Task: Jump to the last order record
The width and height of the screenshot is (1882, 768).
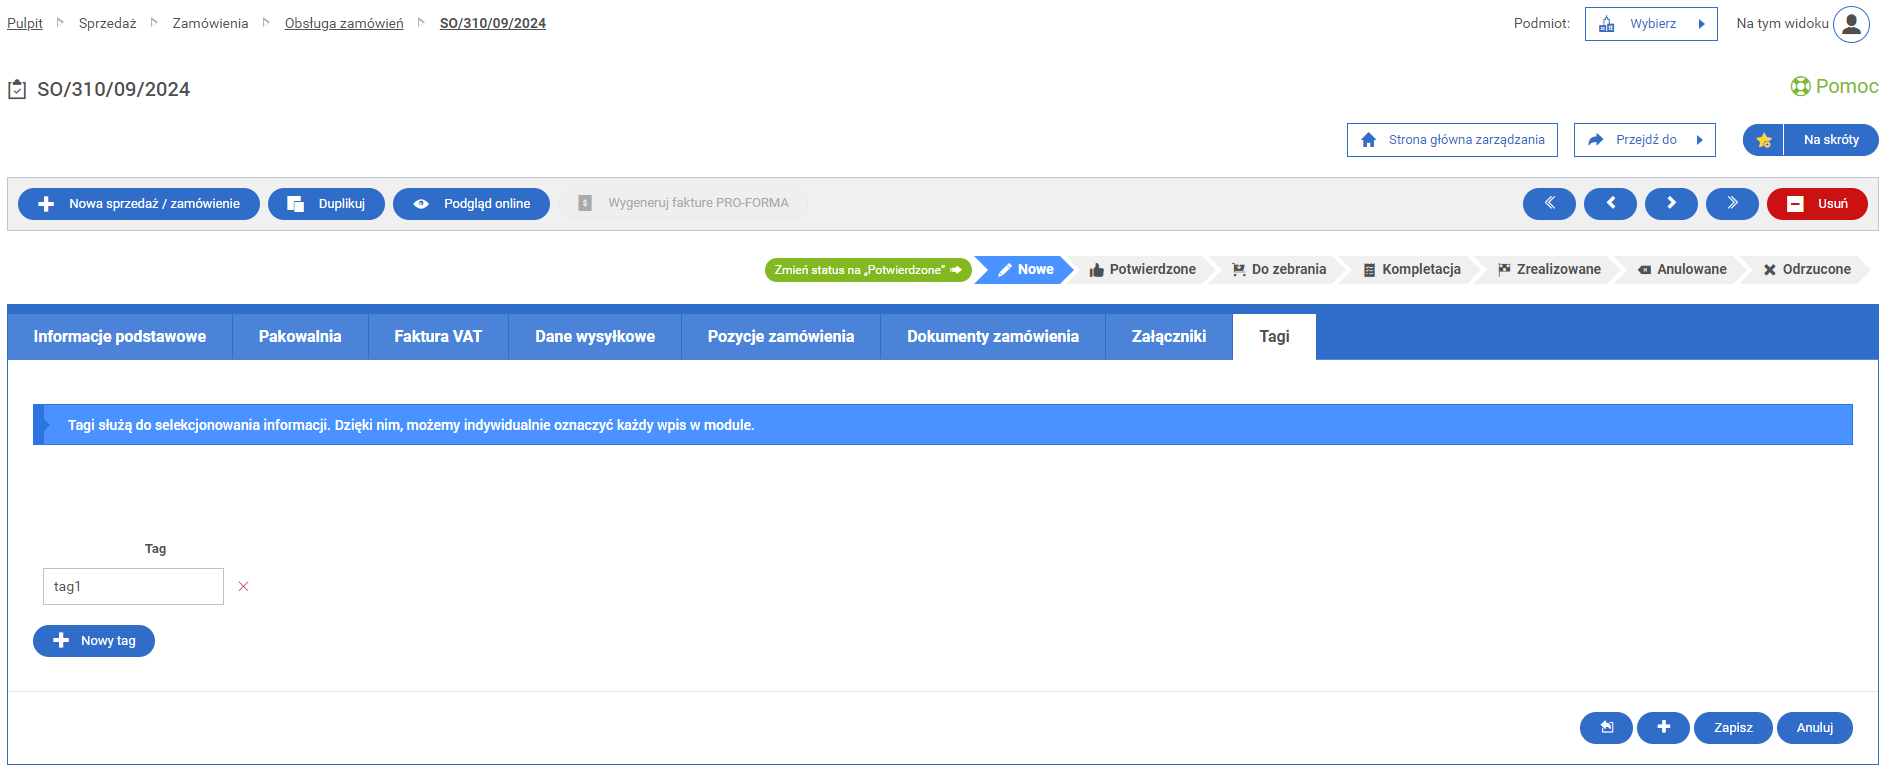Action: pyautogui.click(x=1731, y=203)
